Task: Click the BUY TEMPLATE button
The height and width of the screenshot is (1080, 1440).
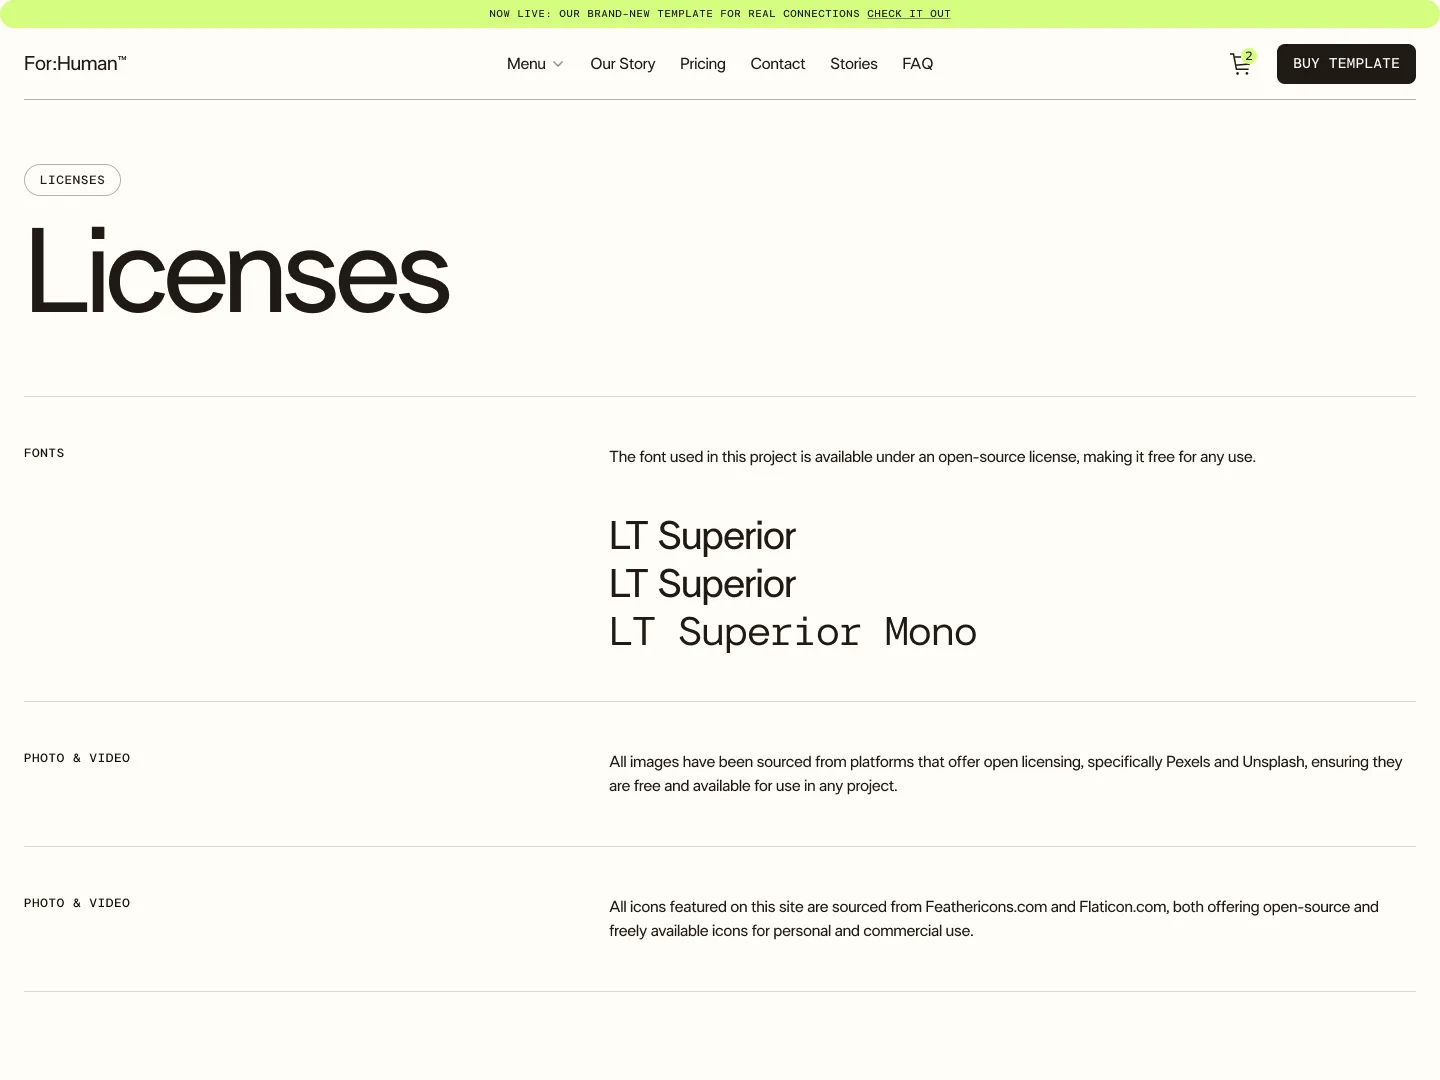Action: click(x=1346, y=63)
